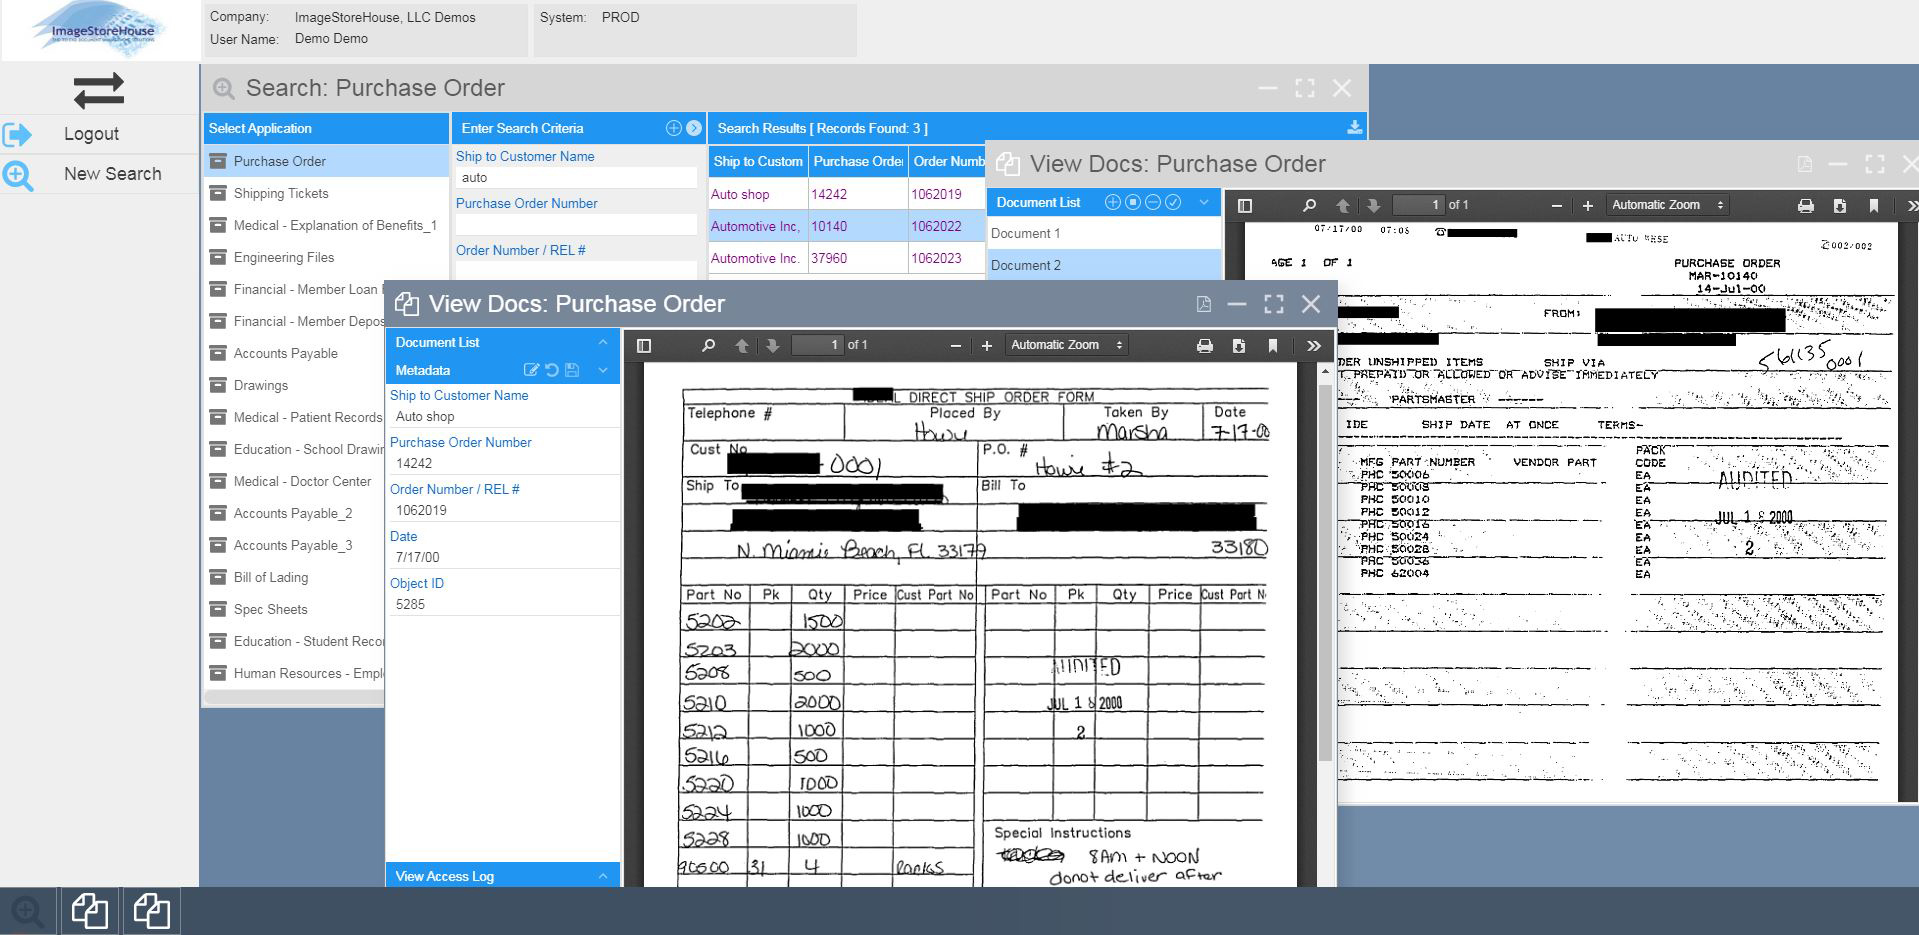Select Spec Sheets application
1919x935 pixels.
pyautogui.click(x=296, y=609)
